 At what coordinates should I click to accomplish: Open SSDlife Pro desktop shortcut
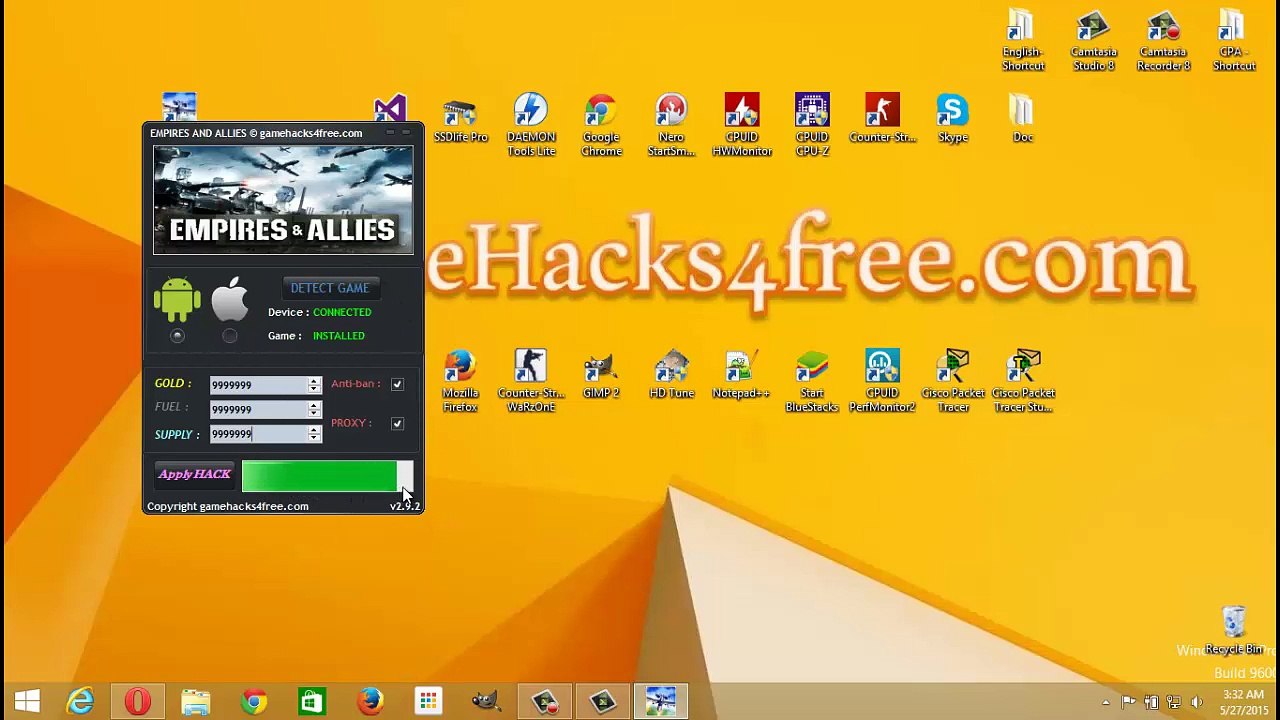(x=460, y=119)
